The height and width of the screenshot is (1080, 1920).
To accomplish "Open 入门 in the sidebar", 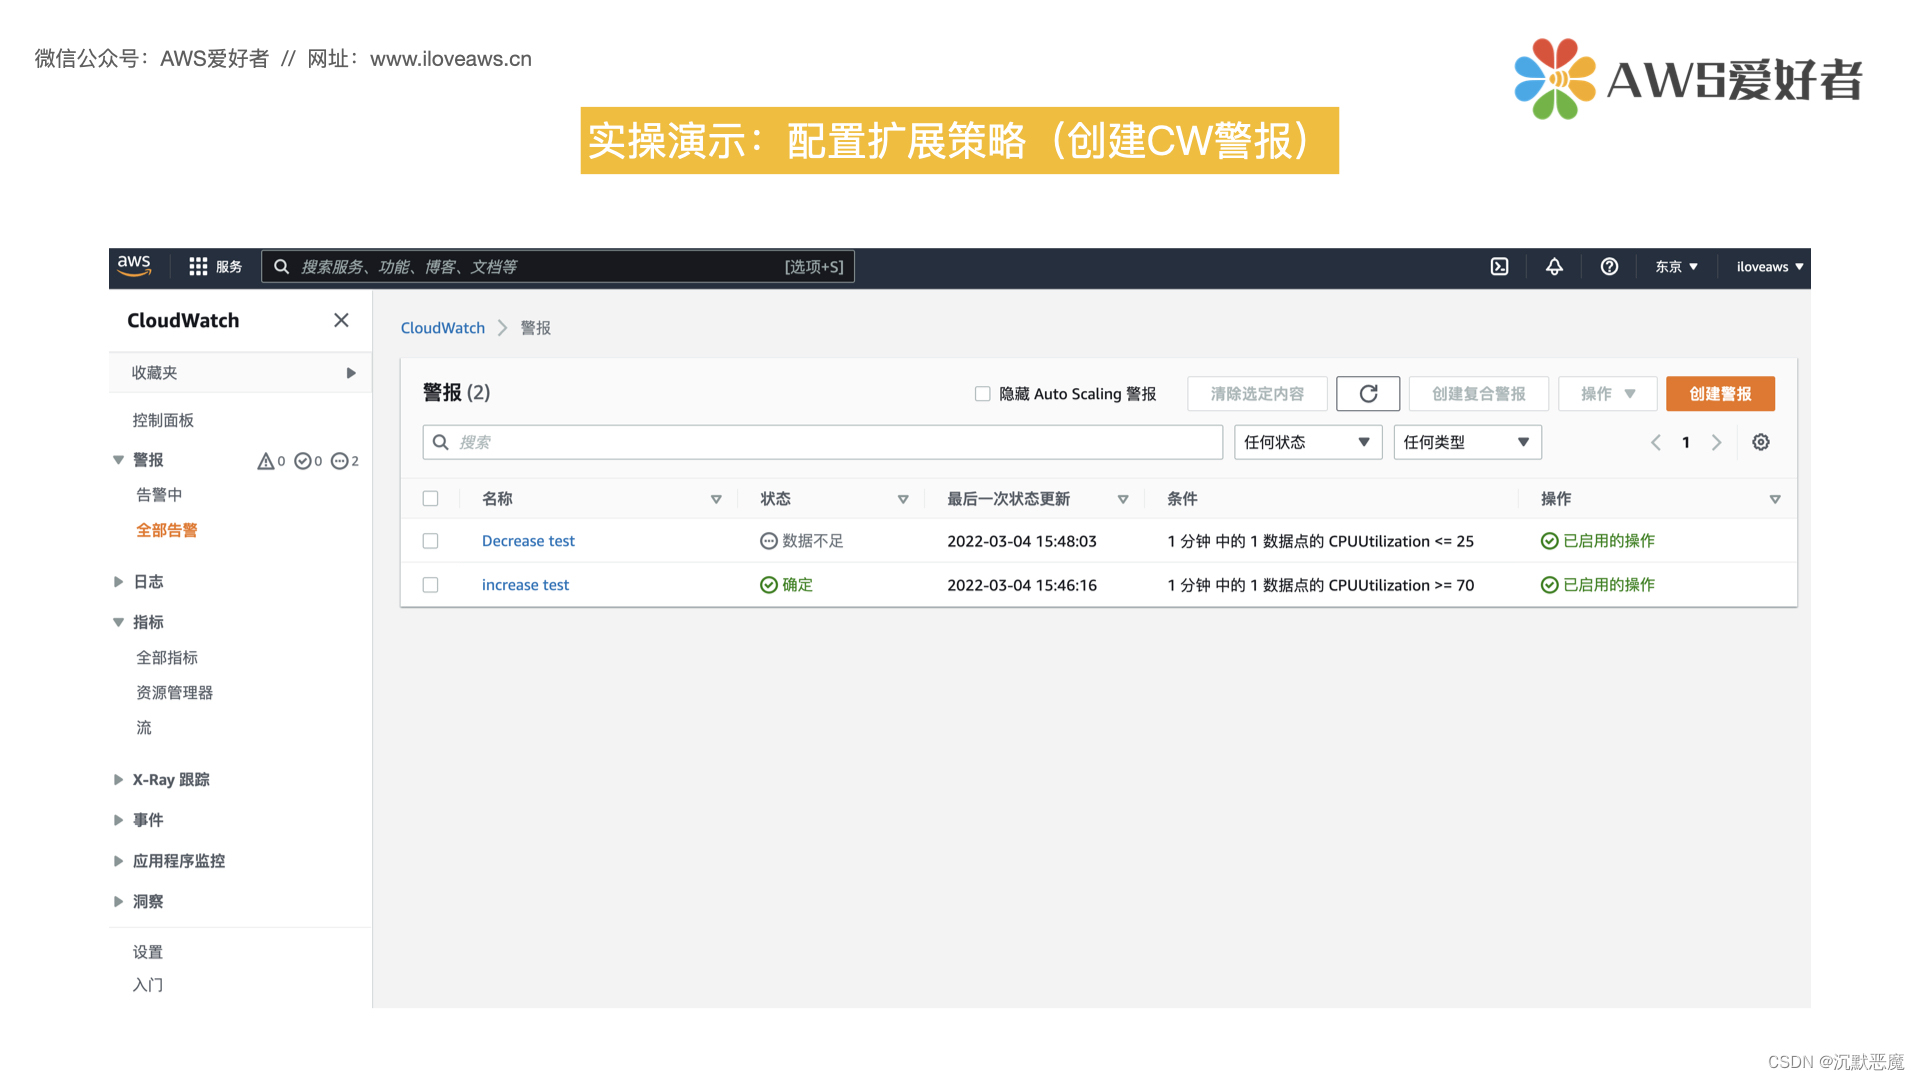I will pyautogui.click(x=148, y=985).
